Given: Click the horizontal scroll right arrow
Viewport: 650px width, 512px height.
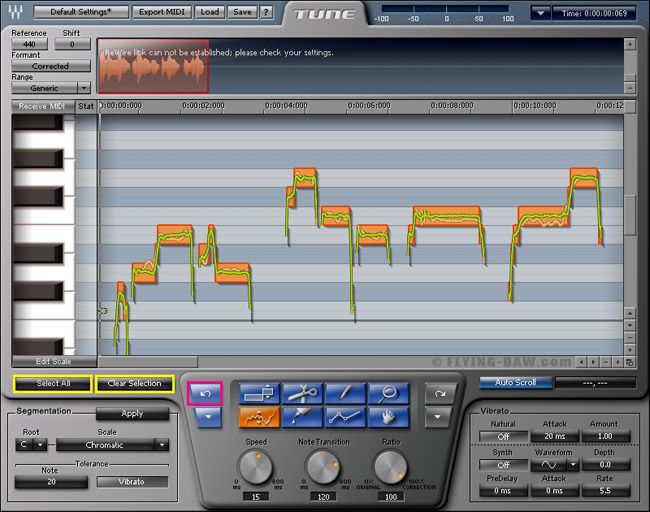Looking at the screenshot, I should (594, 362).
